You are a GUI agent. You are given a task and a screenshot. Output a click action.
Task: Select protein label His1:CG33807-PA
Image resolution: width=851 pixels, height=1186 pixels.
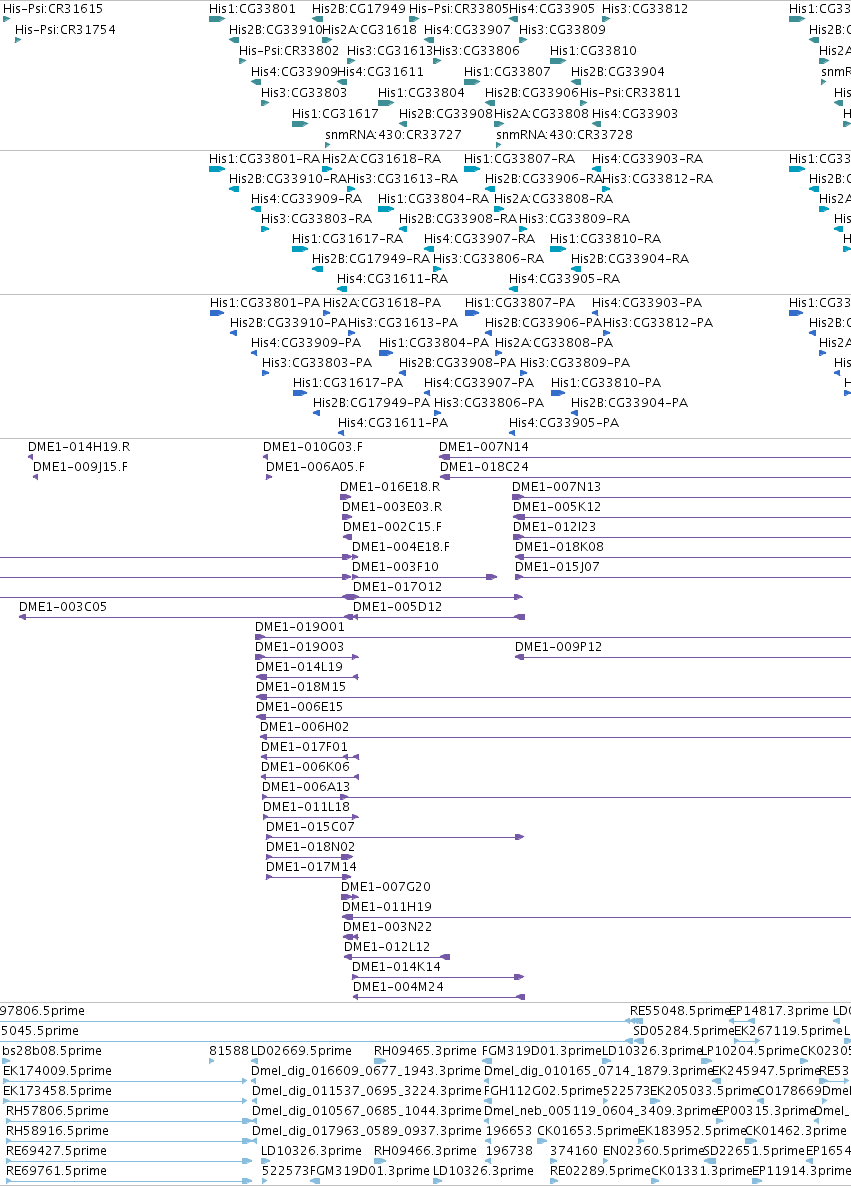[x=520, y=303]
